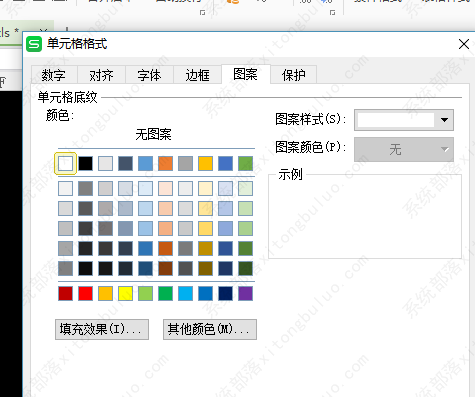Click the 填充效果 button
The image size is (475, 397).
(102, 329)
